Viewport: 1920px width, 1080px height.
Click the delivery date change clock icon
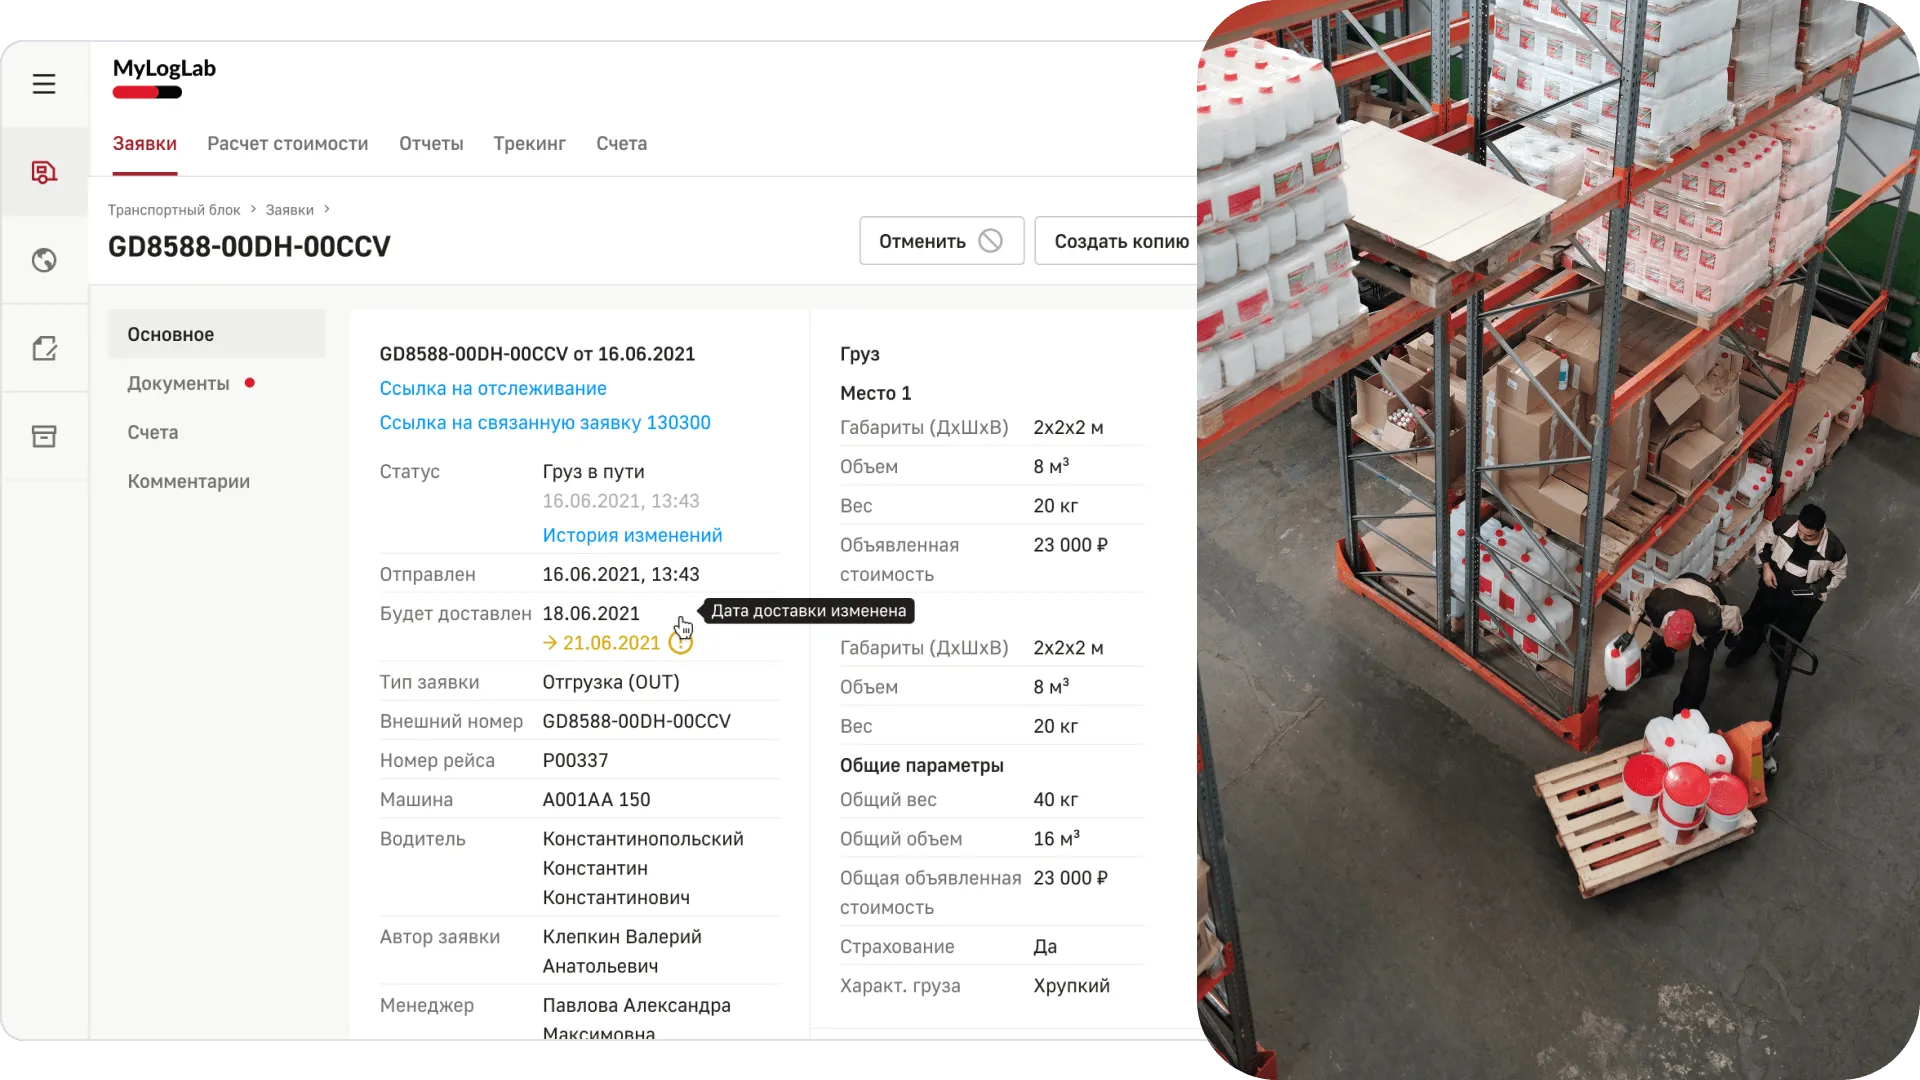click(x=682, y=642)
